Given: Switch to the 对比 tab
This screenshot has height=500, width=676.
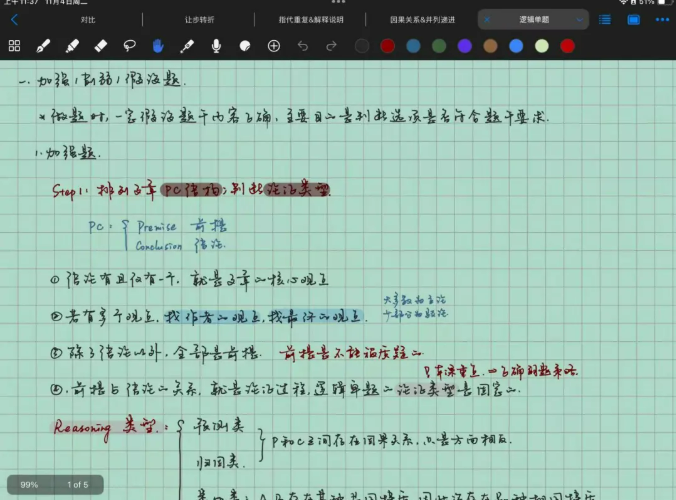Looking at the screenshot, I should coord(88,19).
